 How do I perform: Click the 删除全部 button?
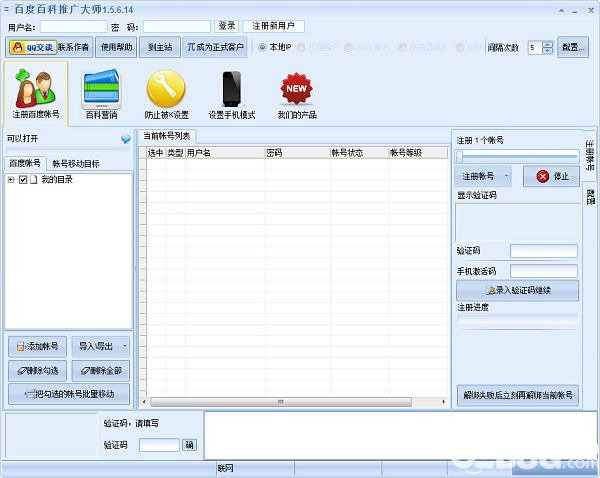[101, 370]
